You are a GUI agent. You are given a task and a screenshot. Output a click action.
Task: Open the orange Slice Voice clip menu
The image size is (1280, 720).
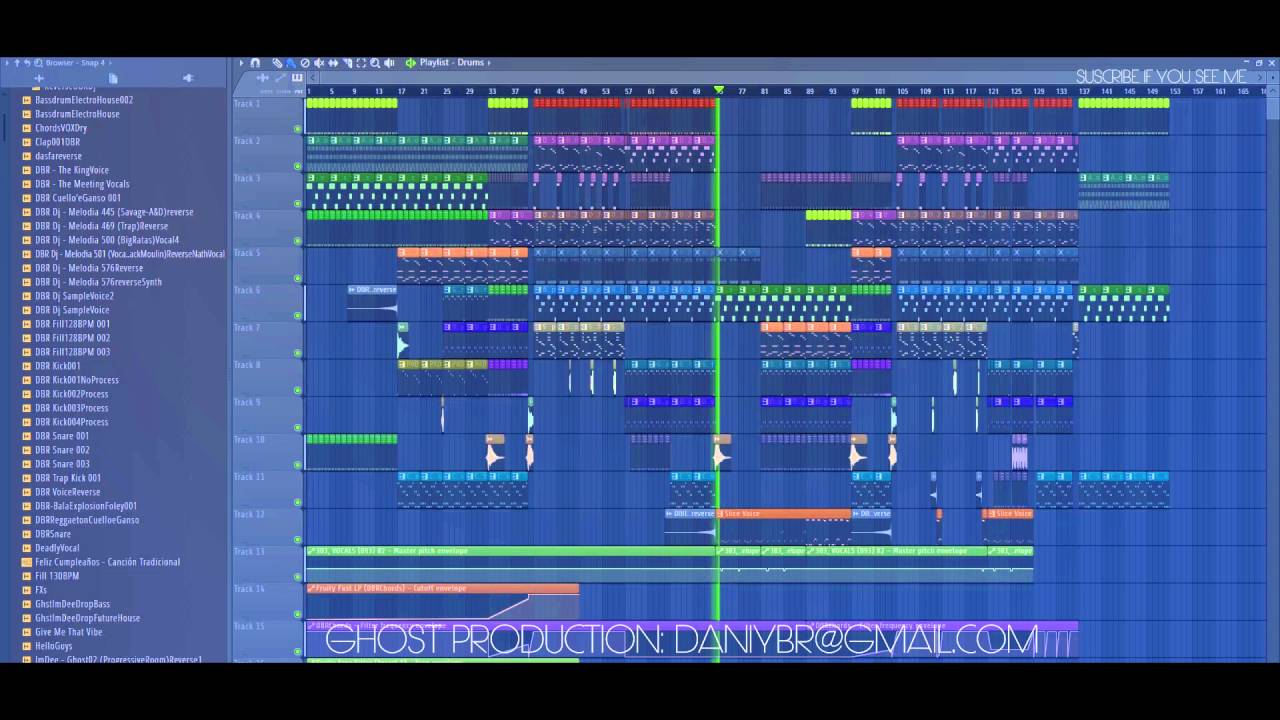coord(721,514)
